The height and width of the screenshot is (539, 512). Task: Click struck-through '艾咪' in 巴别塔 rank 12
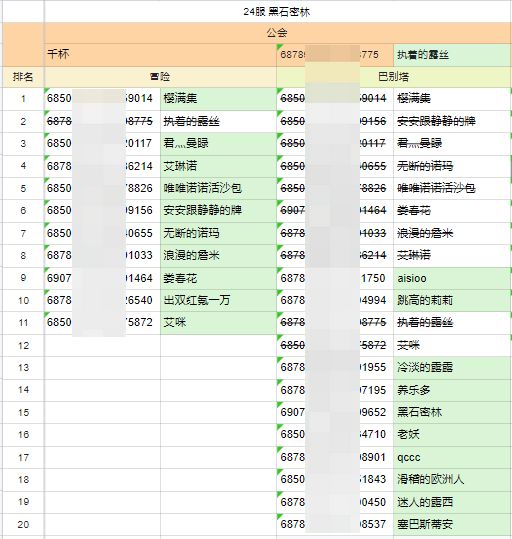pos(452,345)
